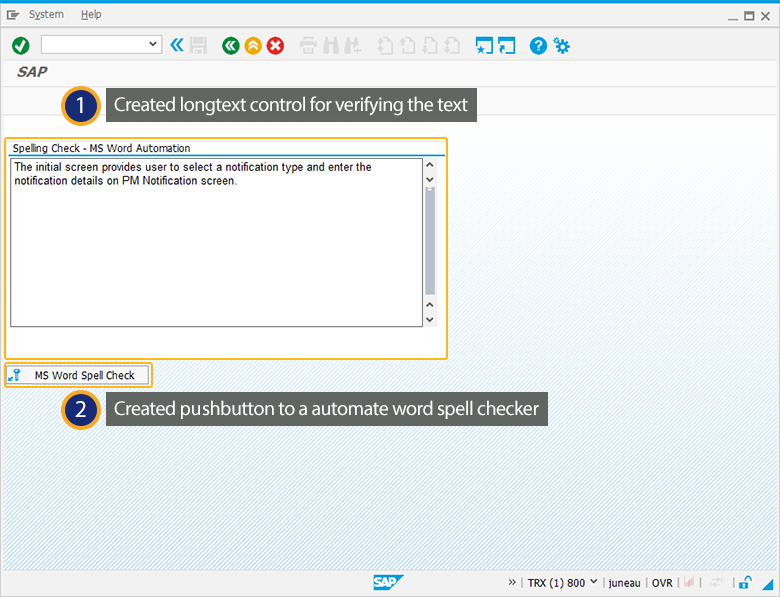Click the blue triangle corner status icon
780x597 pixels.
768,584
